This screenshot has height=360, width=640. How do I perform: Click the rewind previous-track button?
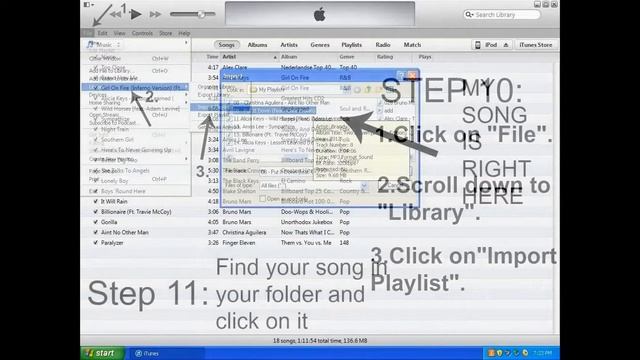(x=116, y=14)
